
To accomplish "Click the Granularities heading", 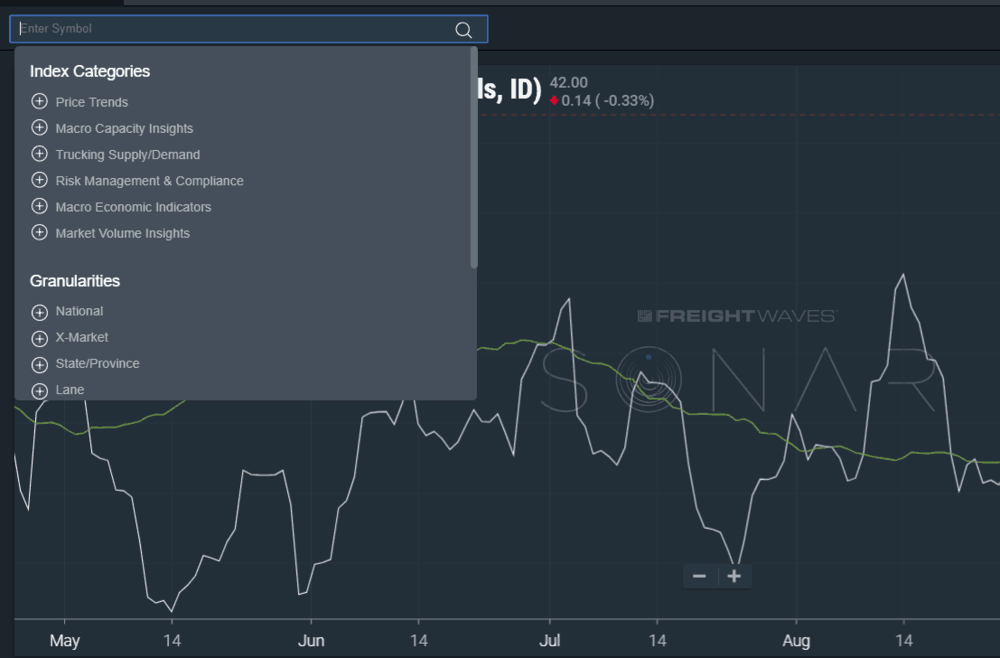I will [x=75, y=281].
